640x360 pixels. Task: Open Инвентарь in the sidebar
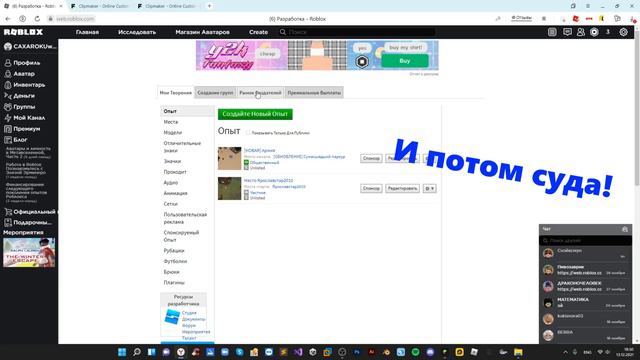tap(24, 85)
